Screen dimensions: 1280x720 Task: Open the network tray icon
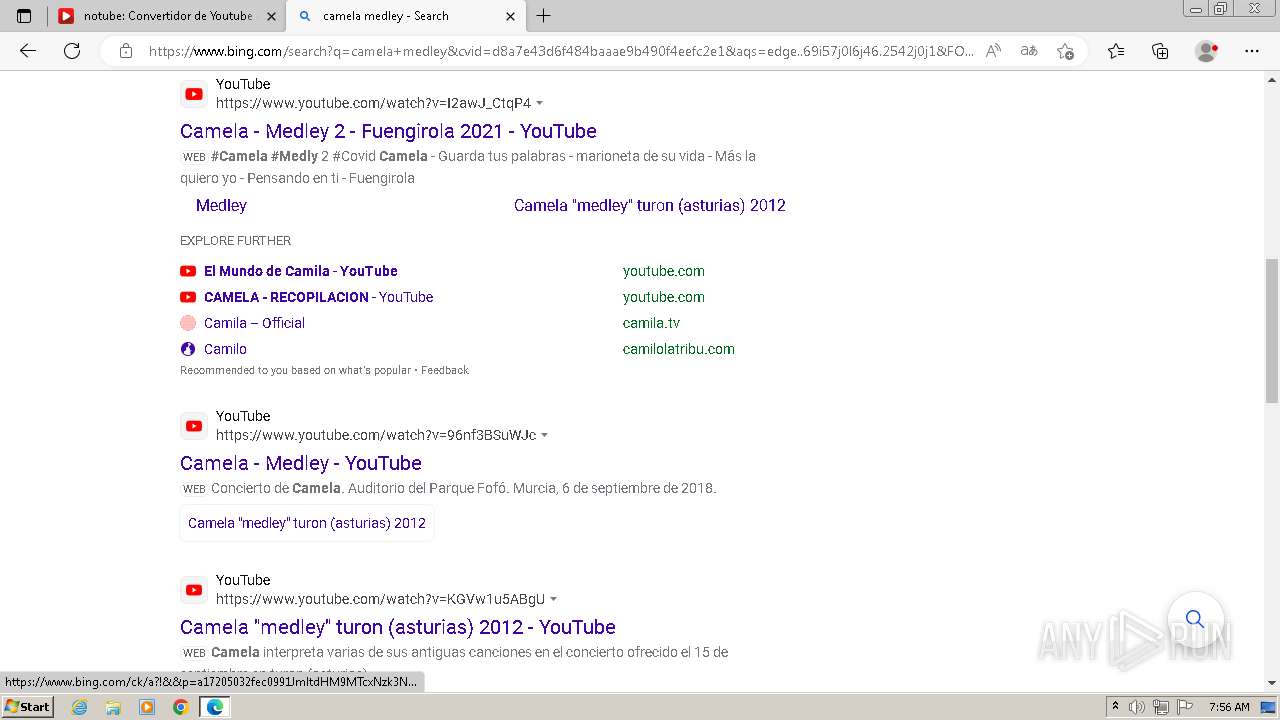pyautogui.click(x=1160, y=707)
